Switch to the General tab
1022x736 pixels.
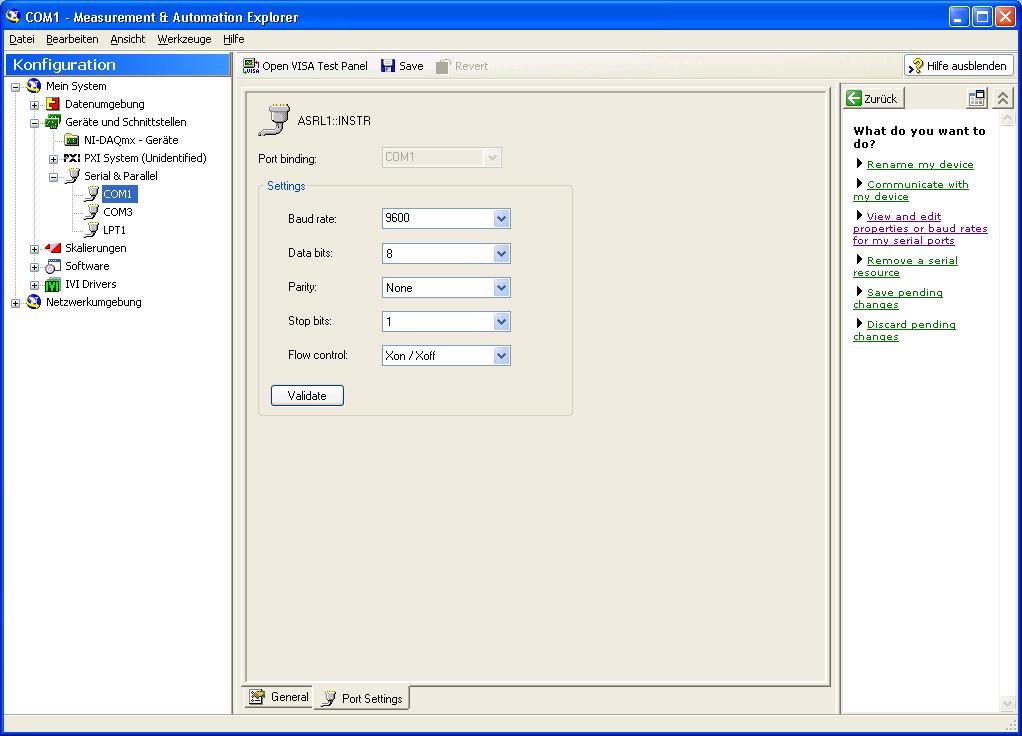(279, 697)
